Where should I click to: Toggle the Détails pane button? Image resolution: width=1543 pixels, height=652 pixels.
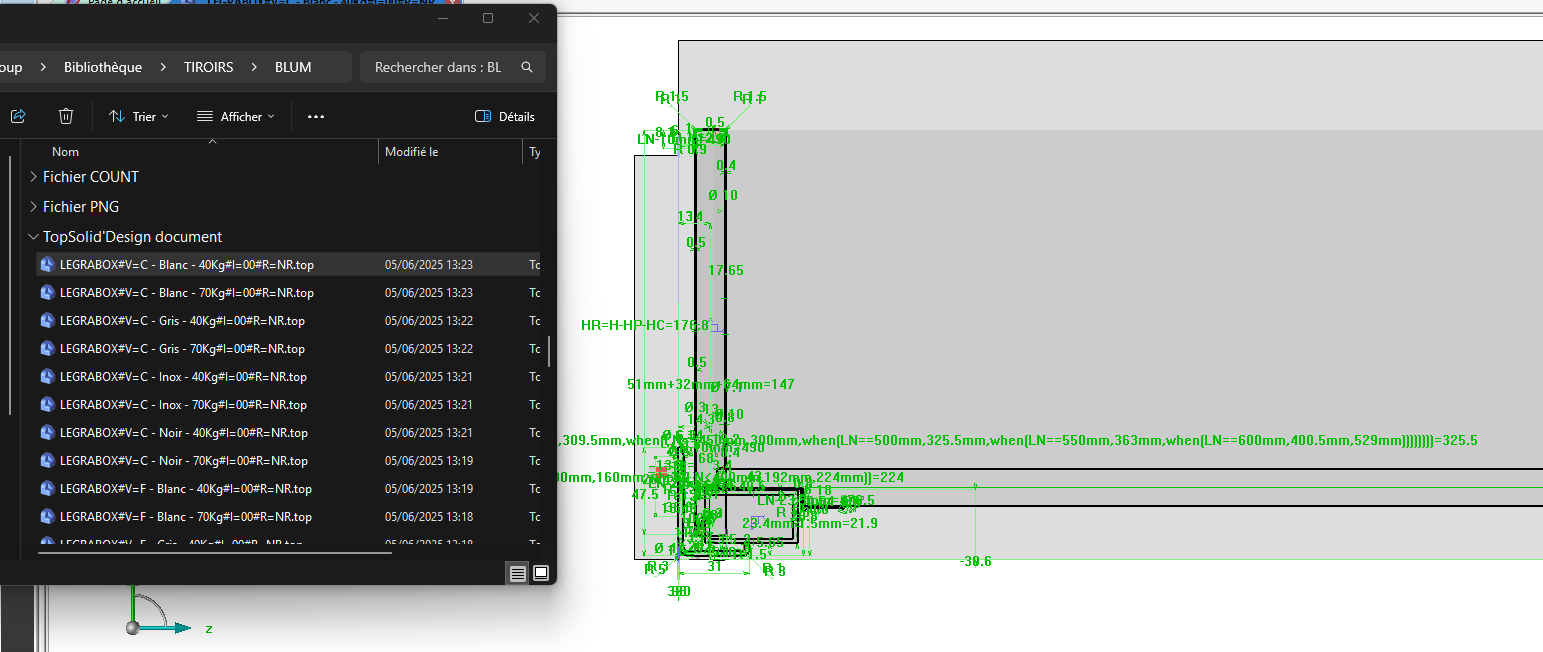(x=505, y=116)
